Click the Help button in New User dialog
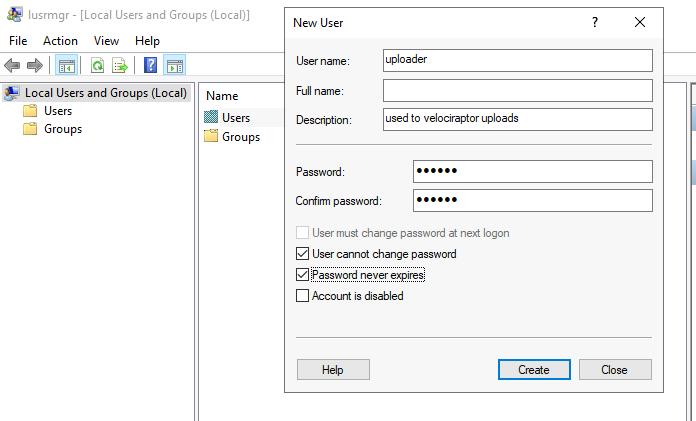 pyautogui.click(x=333, y=370)
